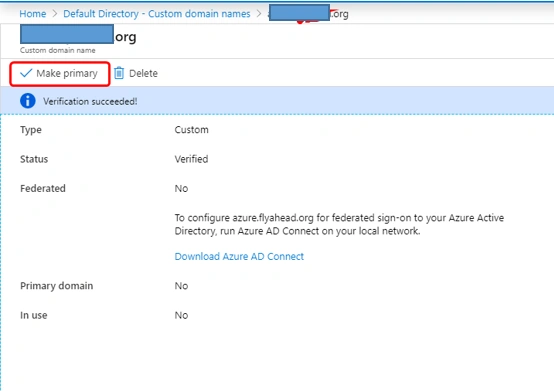Click the 'Verified' status value

tap(191, 159)
